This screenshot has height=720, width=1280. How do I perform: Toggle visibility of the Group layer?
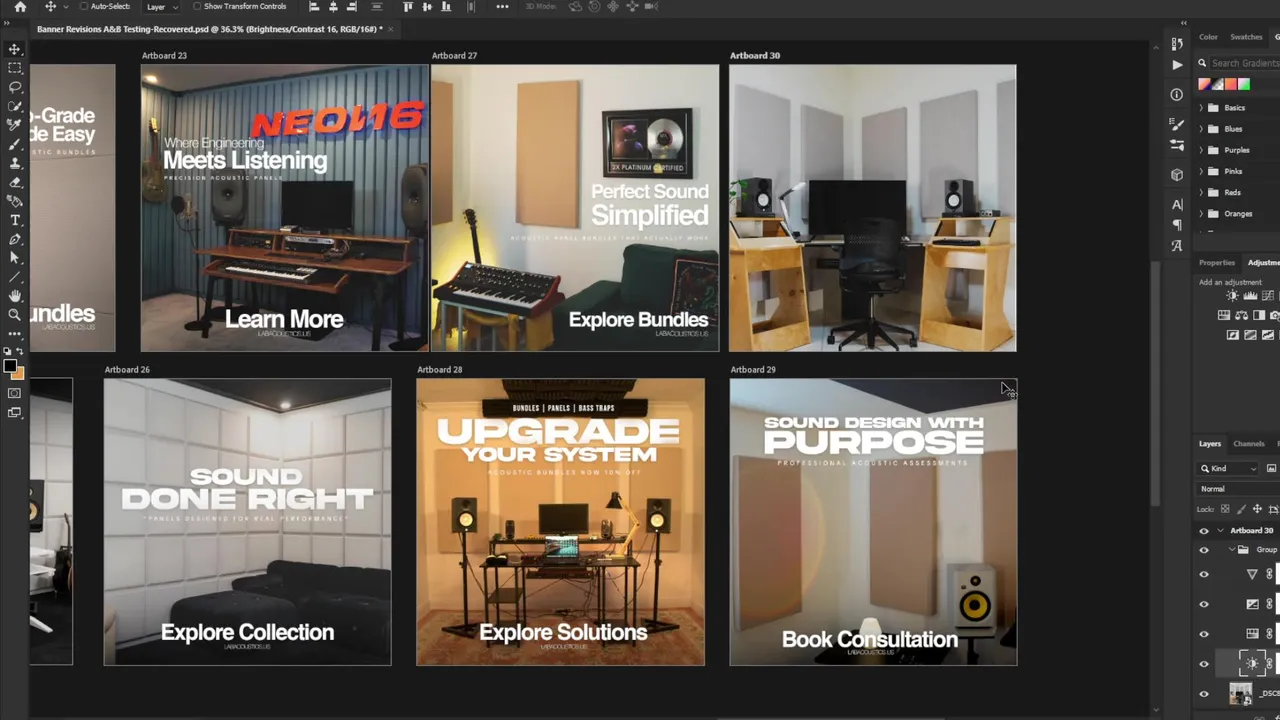click(1204, 550)
